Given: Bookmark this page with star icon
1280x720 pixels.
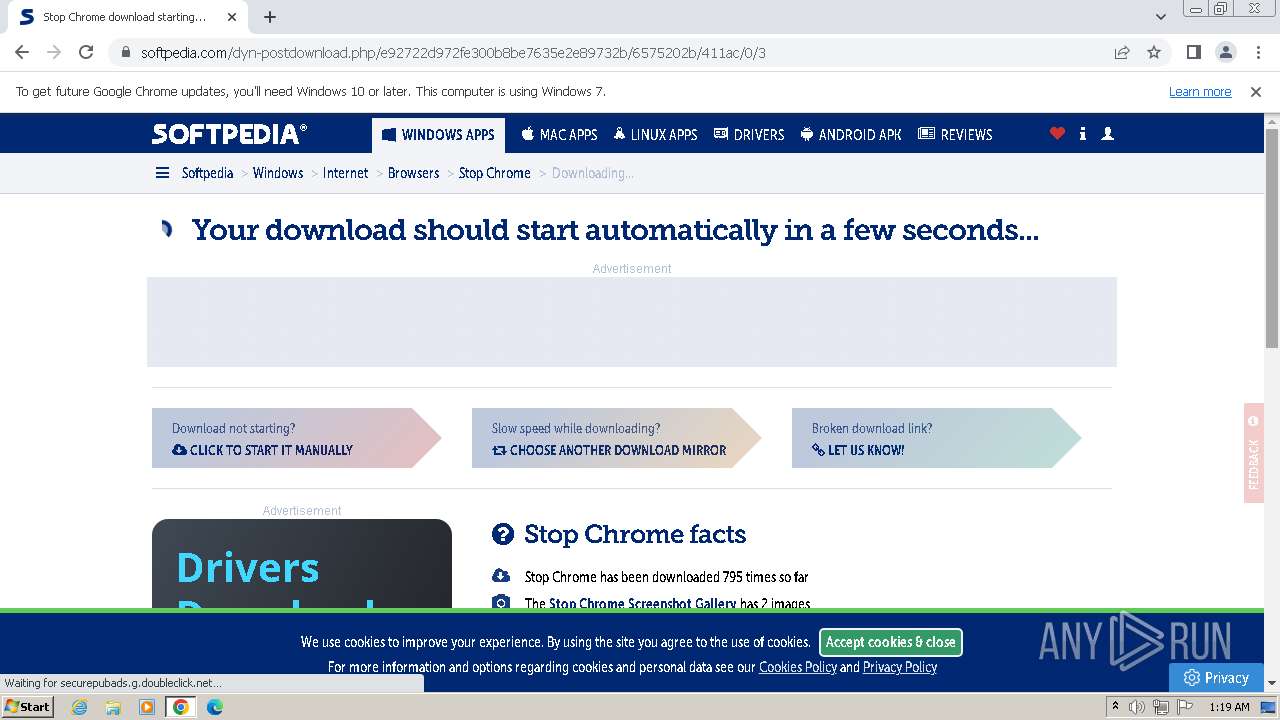Looking at the screenshot, I should click(x=1154, y=52).
